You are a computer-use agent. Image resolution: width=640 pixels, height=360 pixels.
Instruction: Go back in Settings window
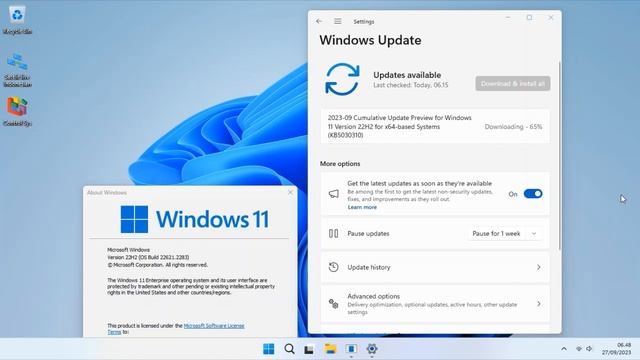pyautogui.click(x=319, y=21)
